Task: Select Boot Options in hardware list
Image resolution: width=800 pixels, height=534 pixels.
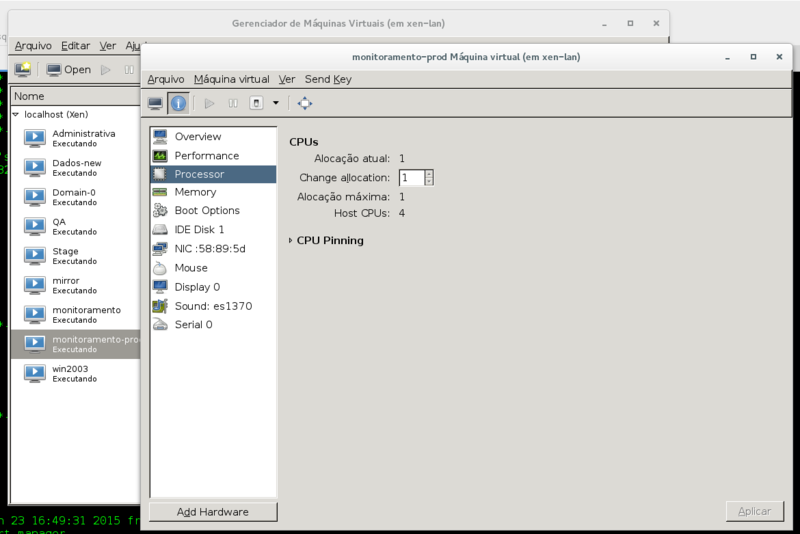Action: (x=213, y=211)
